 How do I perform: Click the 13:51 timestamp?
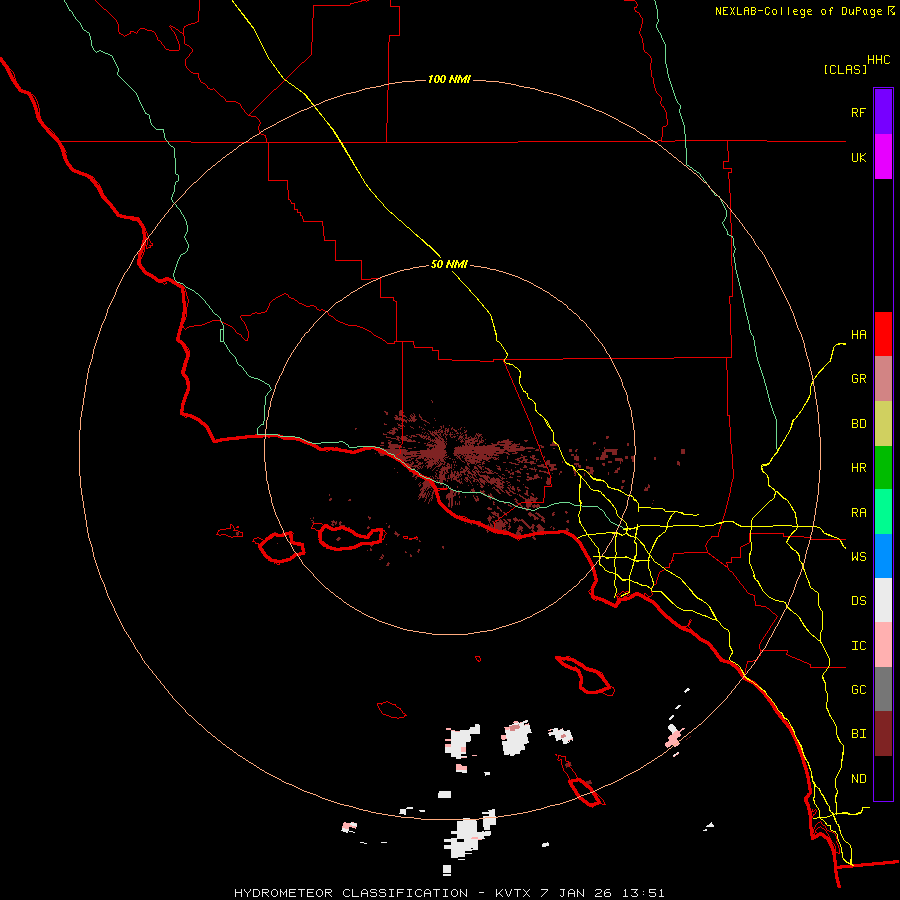tap(643, 893)
